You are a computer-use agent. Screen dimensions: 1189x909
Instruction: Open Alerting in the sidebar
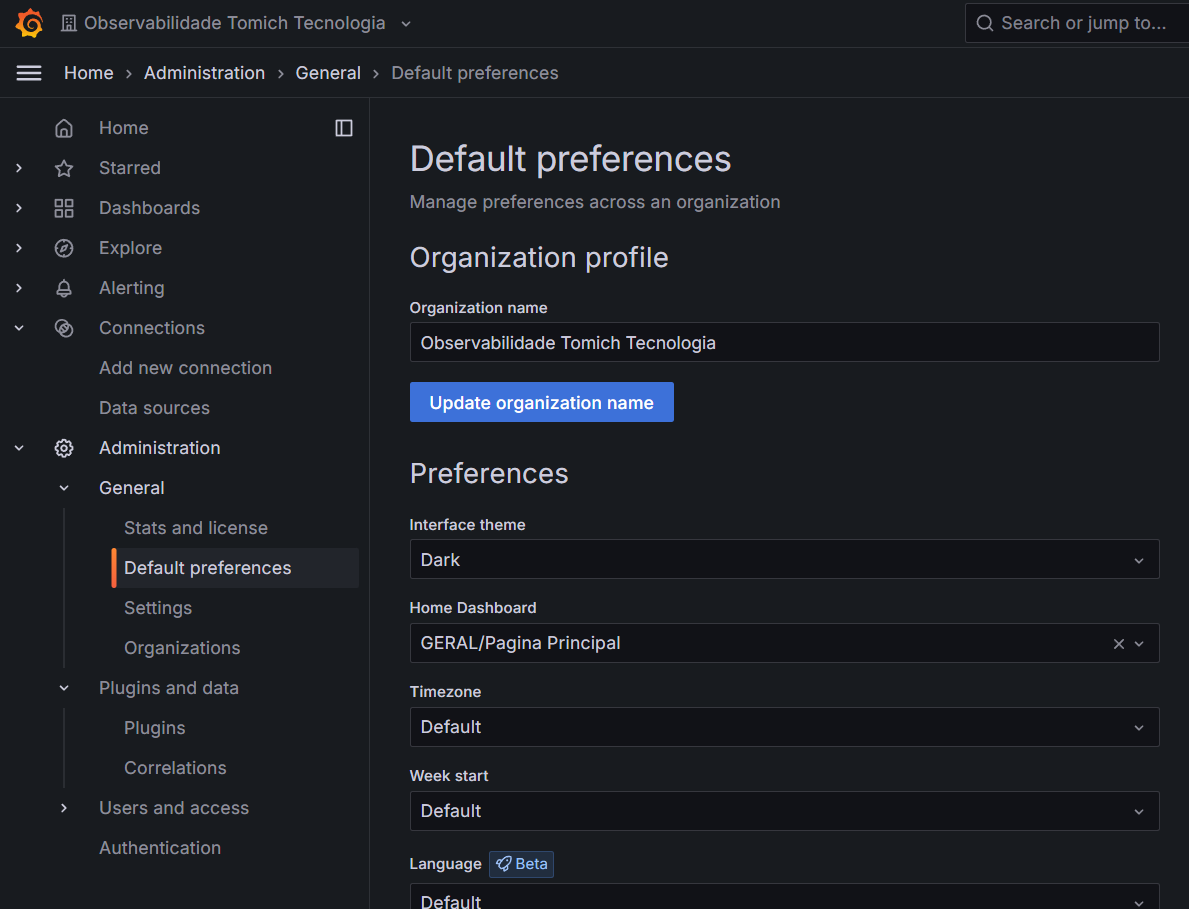coord(132,288)
